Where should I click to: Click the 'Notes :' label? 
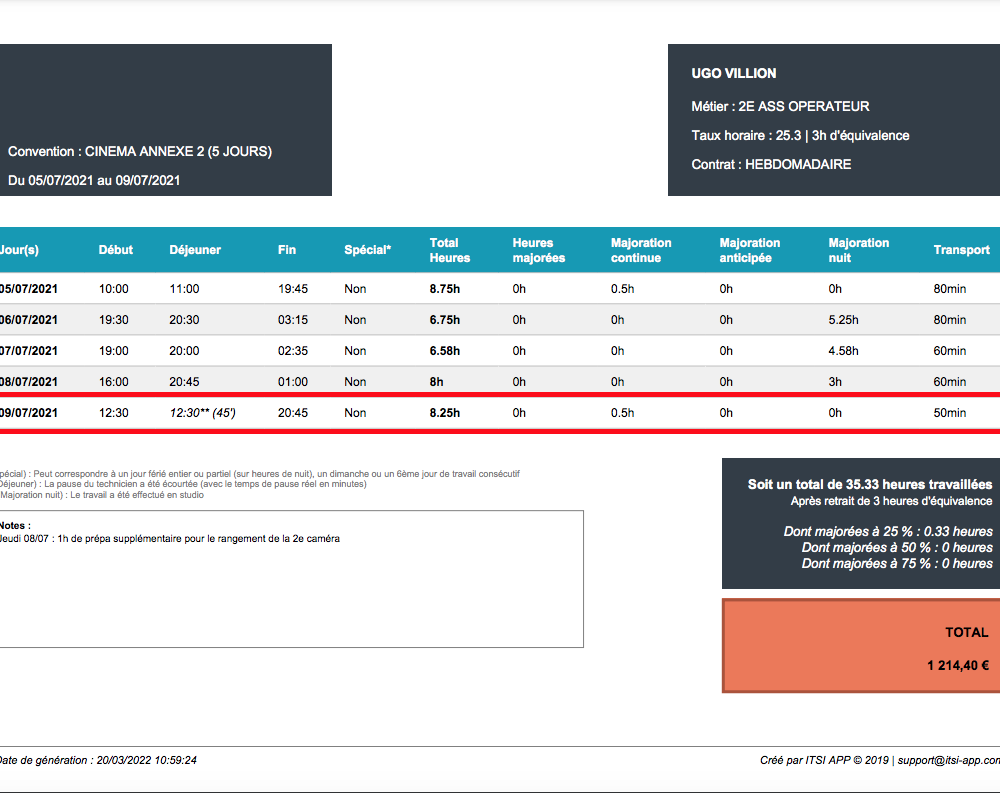(15, 526)
